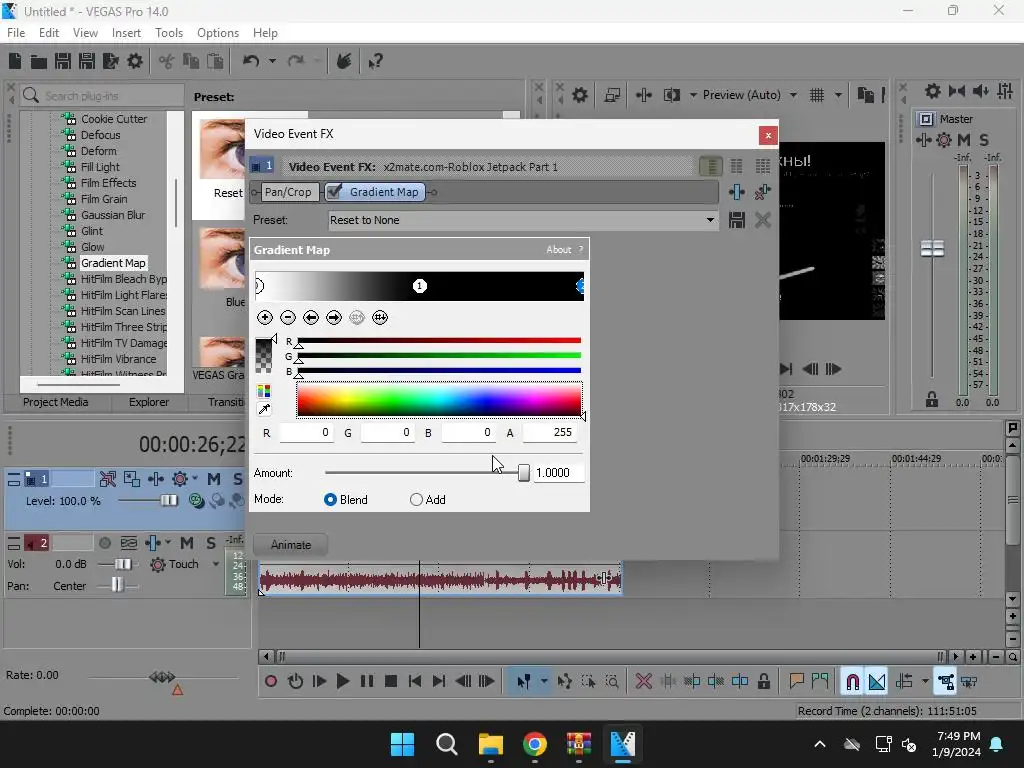Pause playback in the transport bar

pos(367,682)
